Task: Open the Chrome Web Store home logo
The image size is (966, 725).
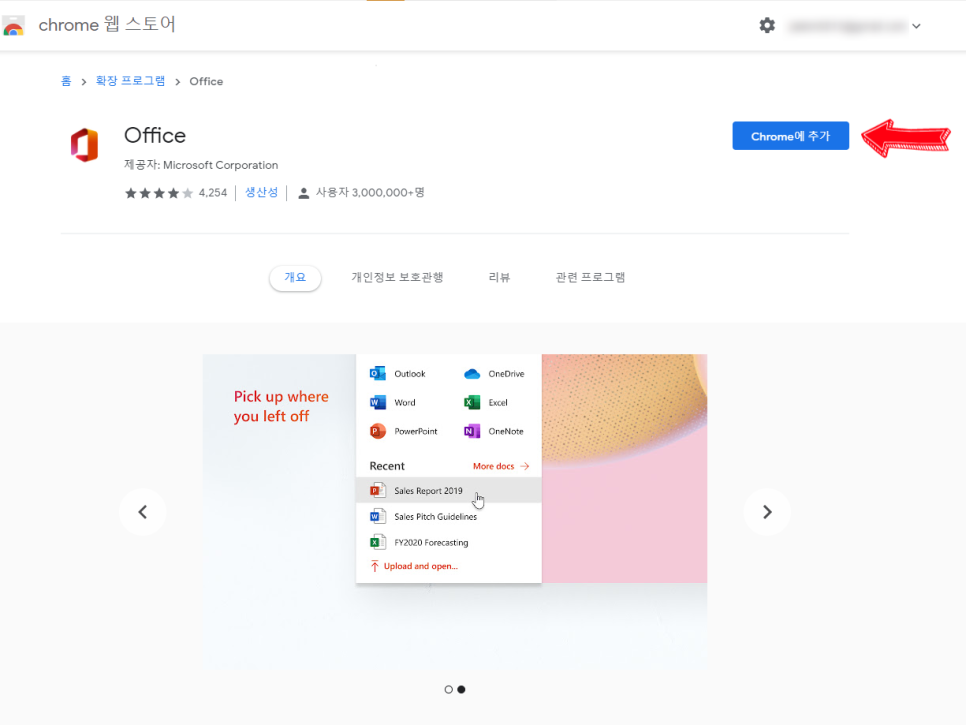Action: pos(14,25)
